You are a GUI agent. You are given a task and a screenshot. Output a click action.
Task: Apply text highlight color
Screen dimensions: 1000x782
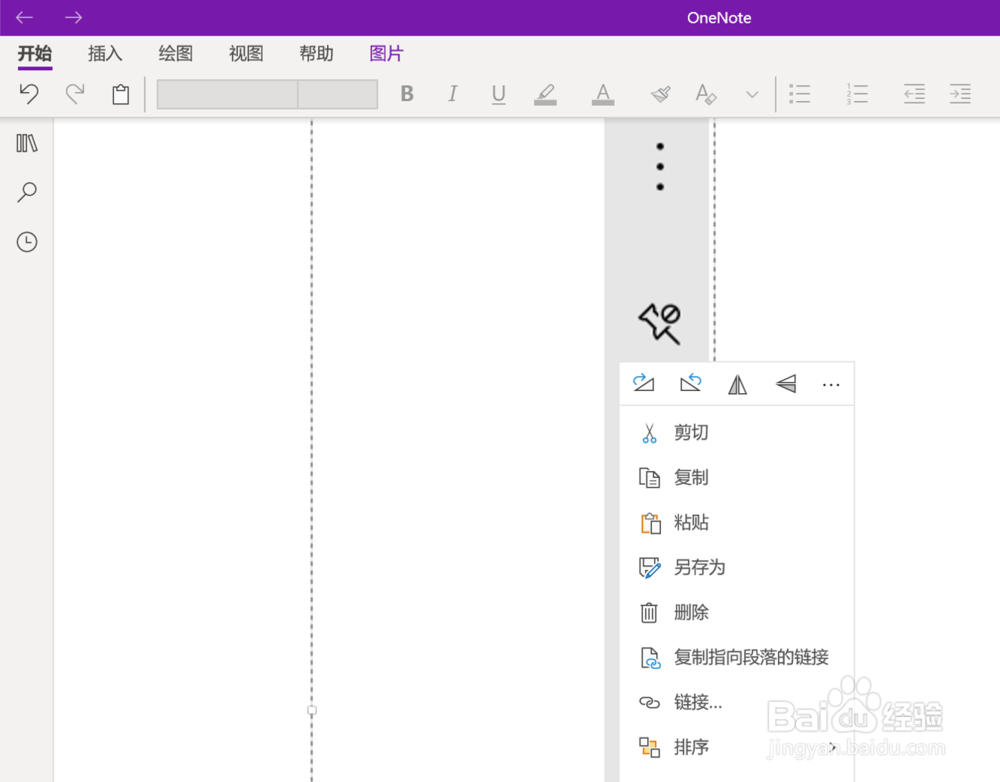click(545, 94)
